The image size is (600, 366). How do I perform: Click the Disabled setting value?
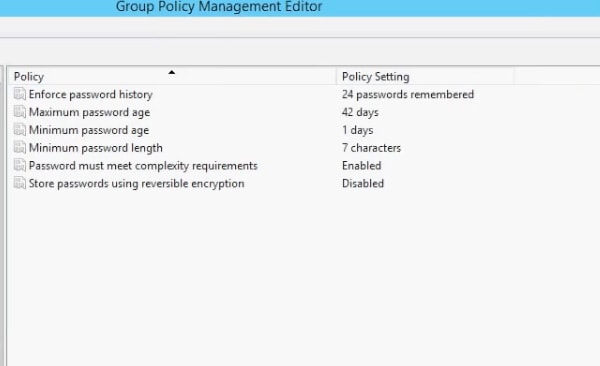[x=363, y=183]
